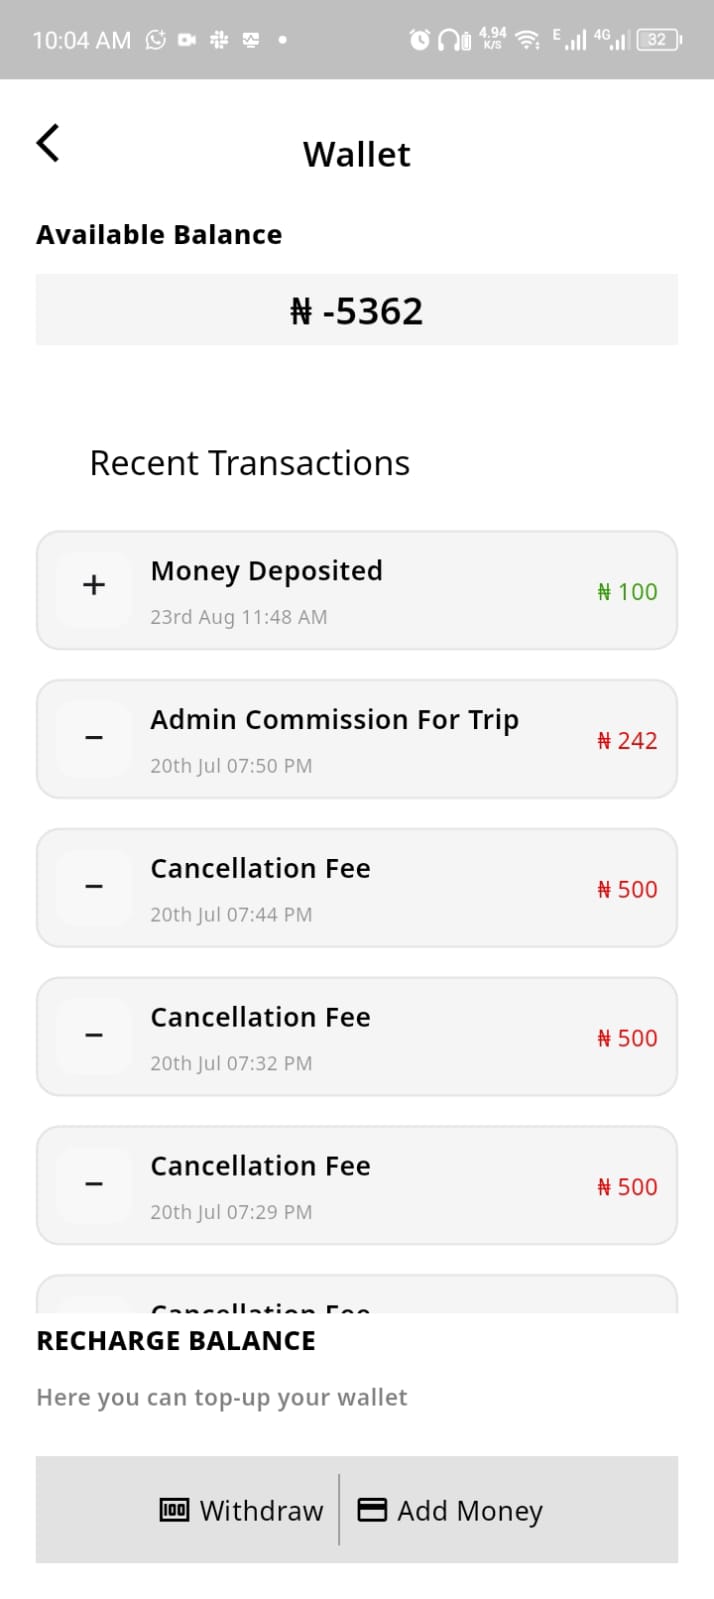Select Cancellation Fee from 07:44 PM

tap(357, 888)
